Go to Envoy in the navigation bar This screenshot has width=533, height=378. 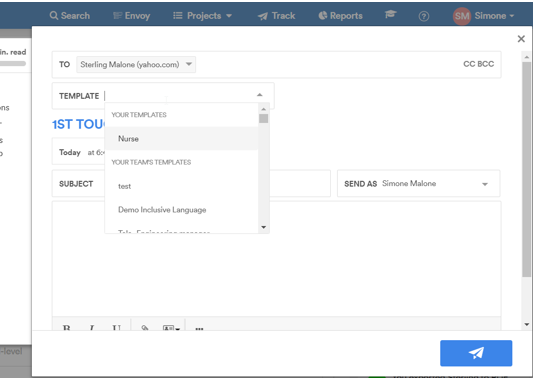(x=132, y=16)
